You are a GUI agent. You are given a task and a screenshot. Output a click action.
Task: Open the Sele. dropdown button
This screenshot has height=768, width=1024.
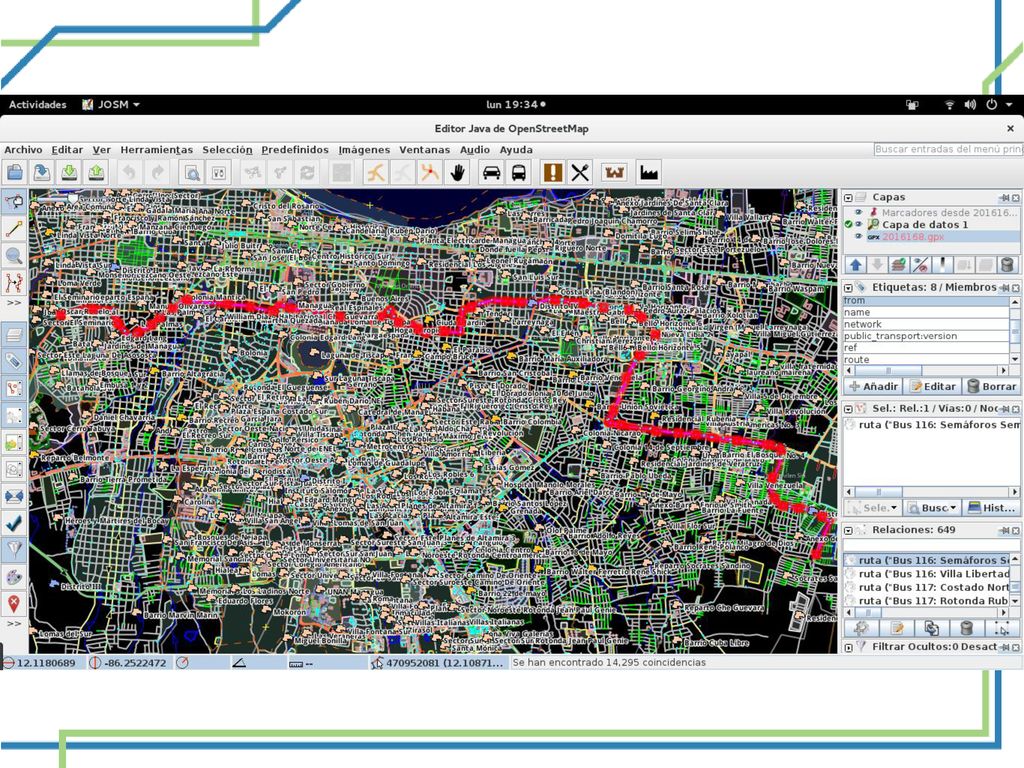872,507
